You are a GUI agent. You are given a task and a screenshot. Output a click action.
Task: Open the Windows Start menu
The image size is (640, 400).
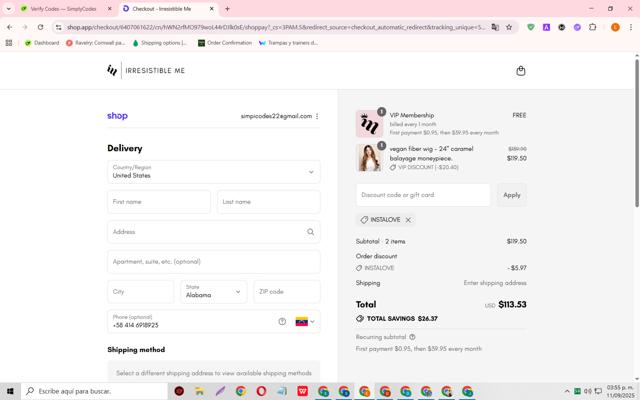click(10, 391)
